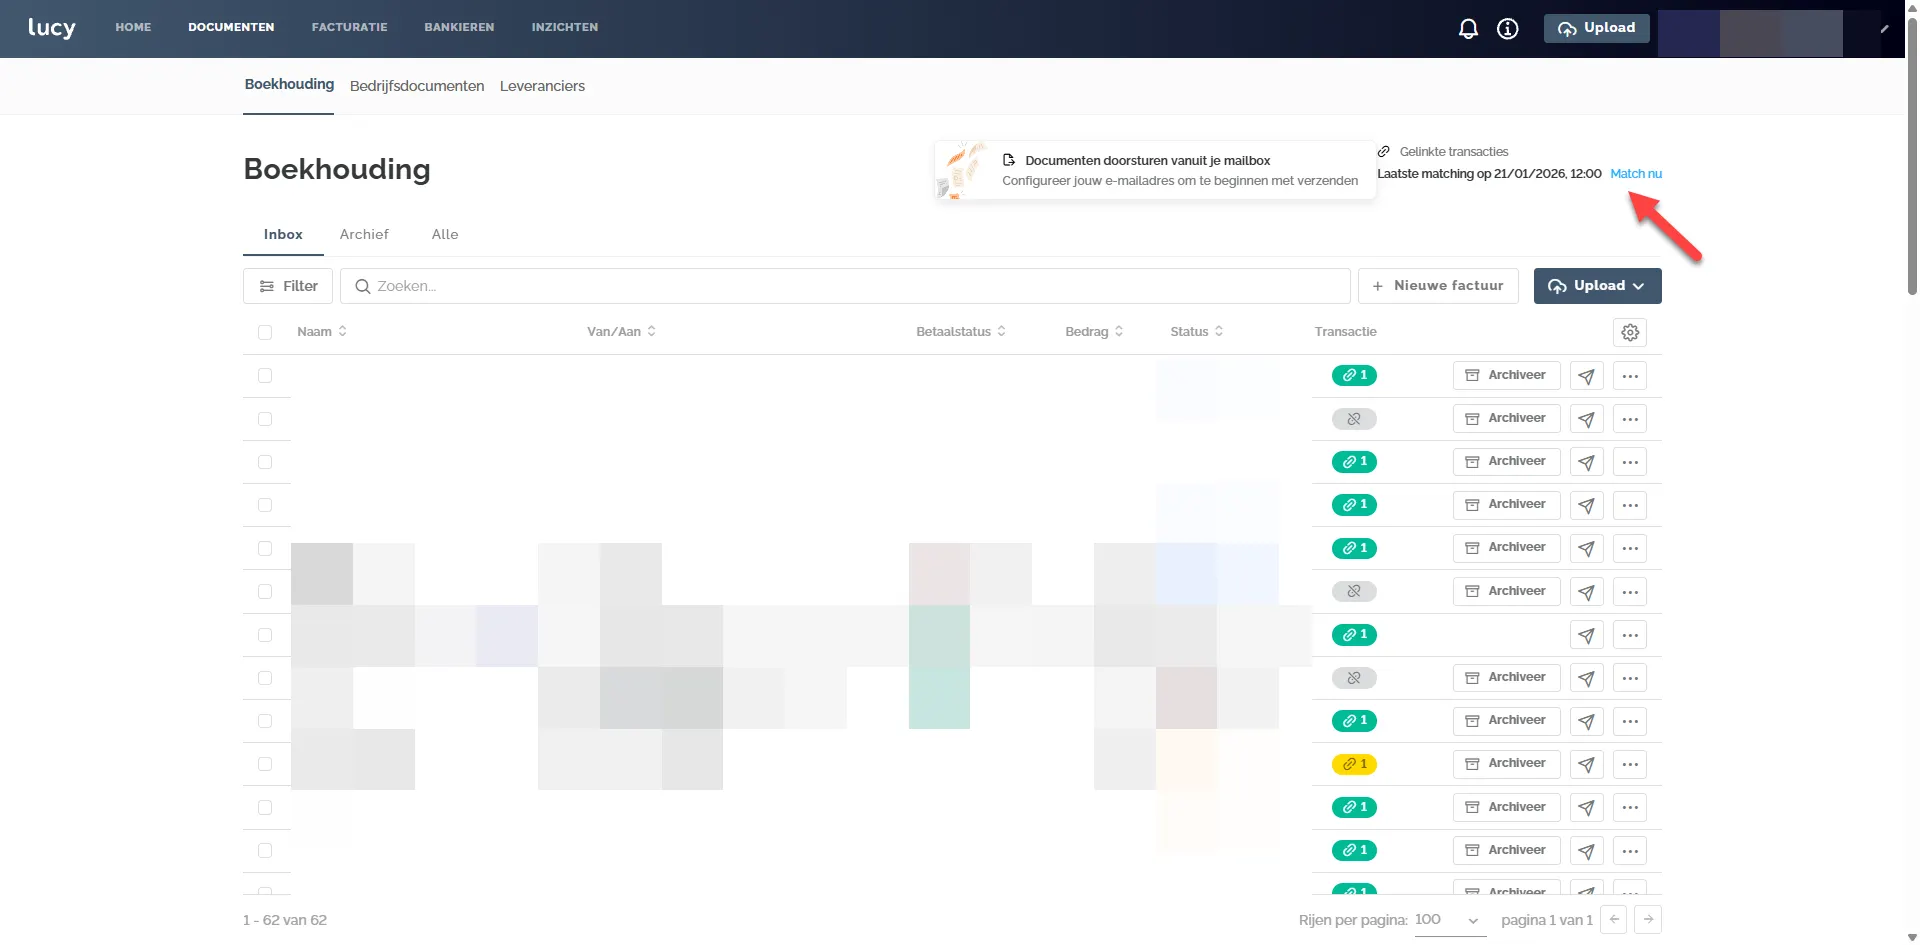Click the Nieuwe factuur button

[x=1438, y=286]
